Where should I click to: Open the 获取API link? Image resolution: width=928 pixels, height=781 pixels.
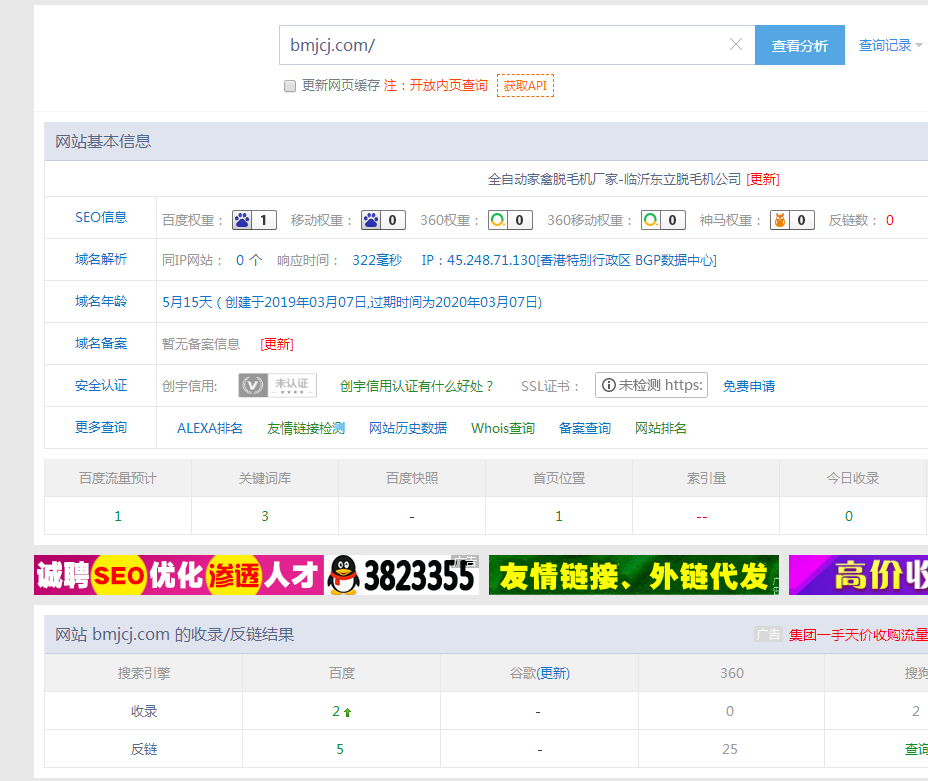pos(525,86)
